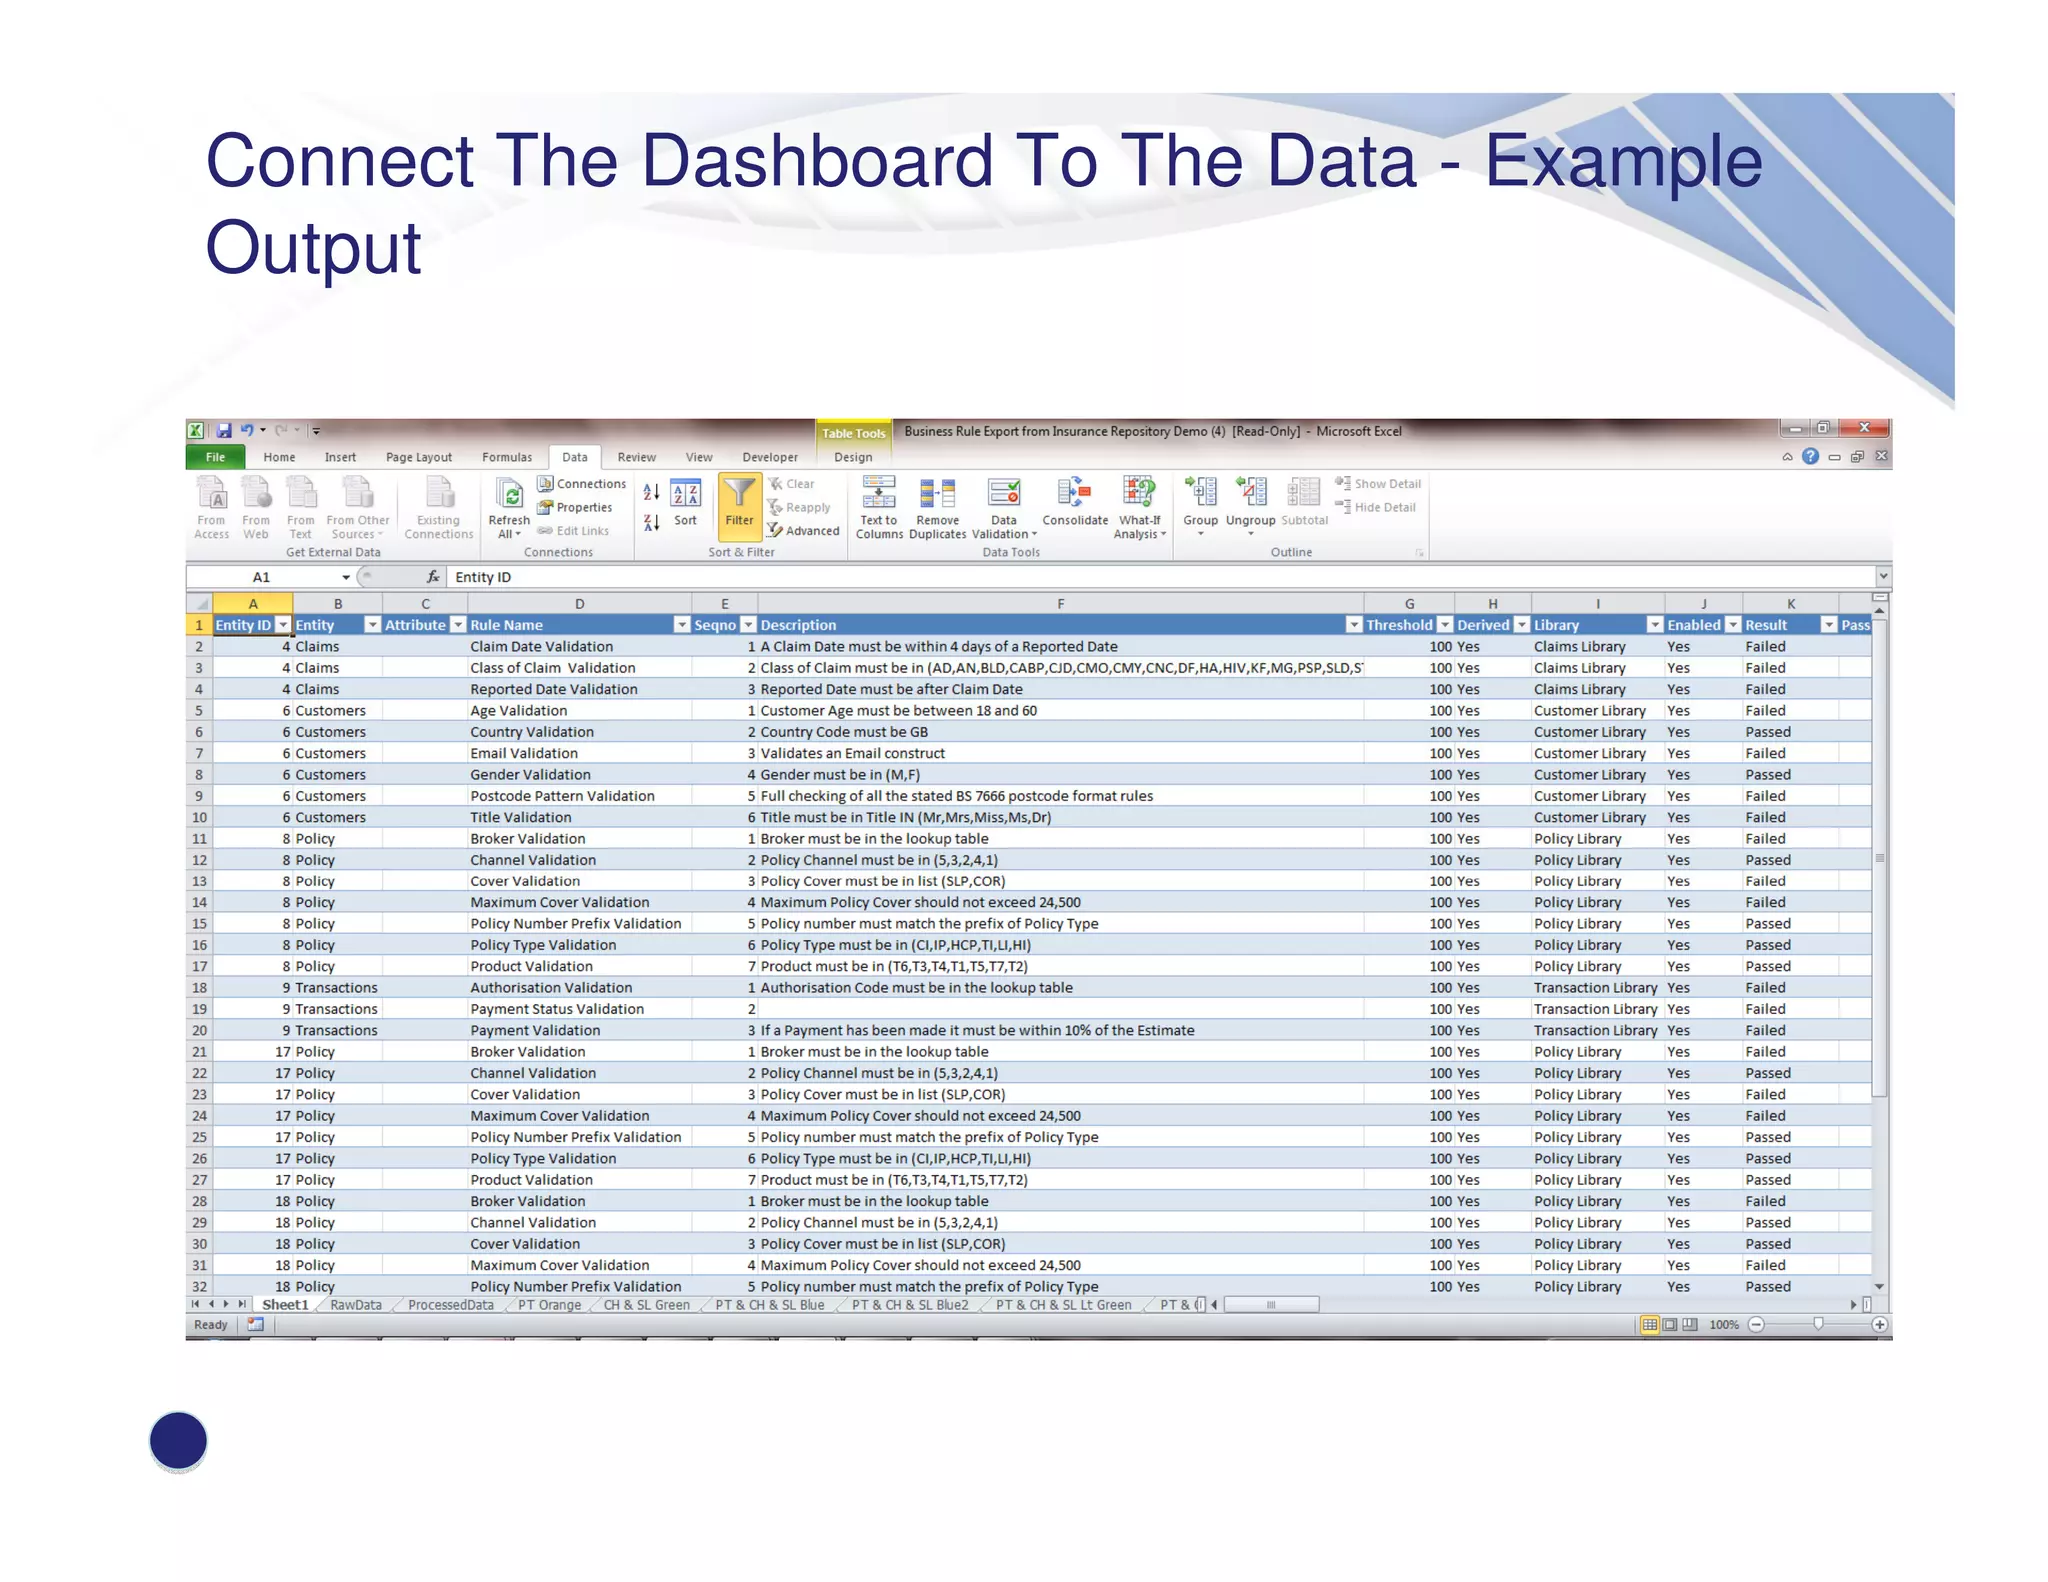
Task: Click Remove Duplicates icon
Action: 937,507
